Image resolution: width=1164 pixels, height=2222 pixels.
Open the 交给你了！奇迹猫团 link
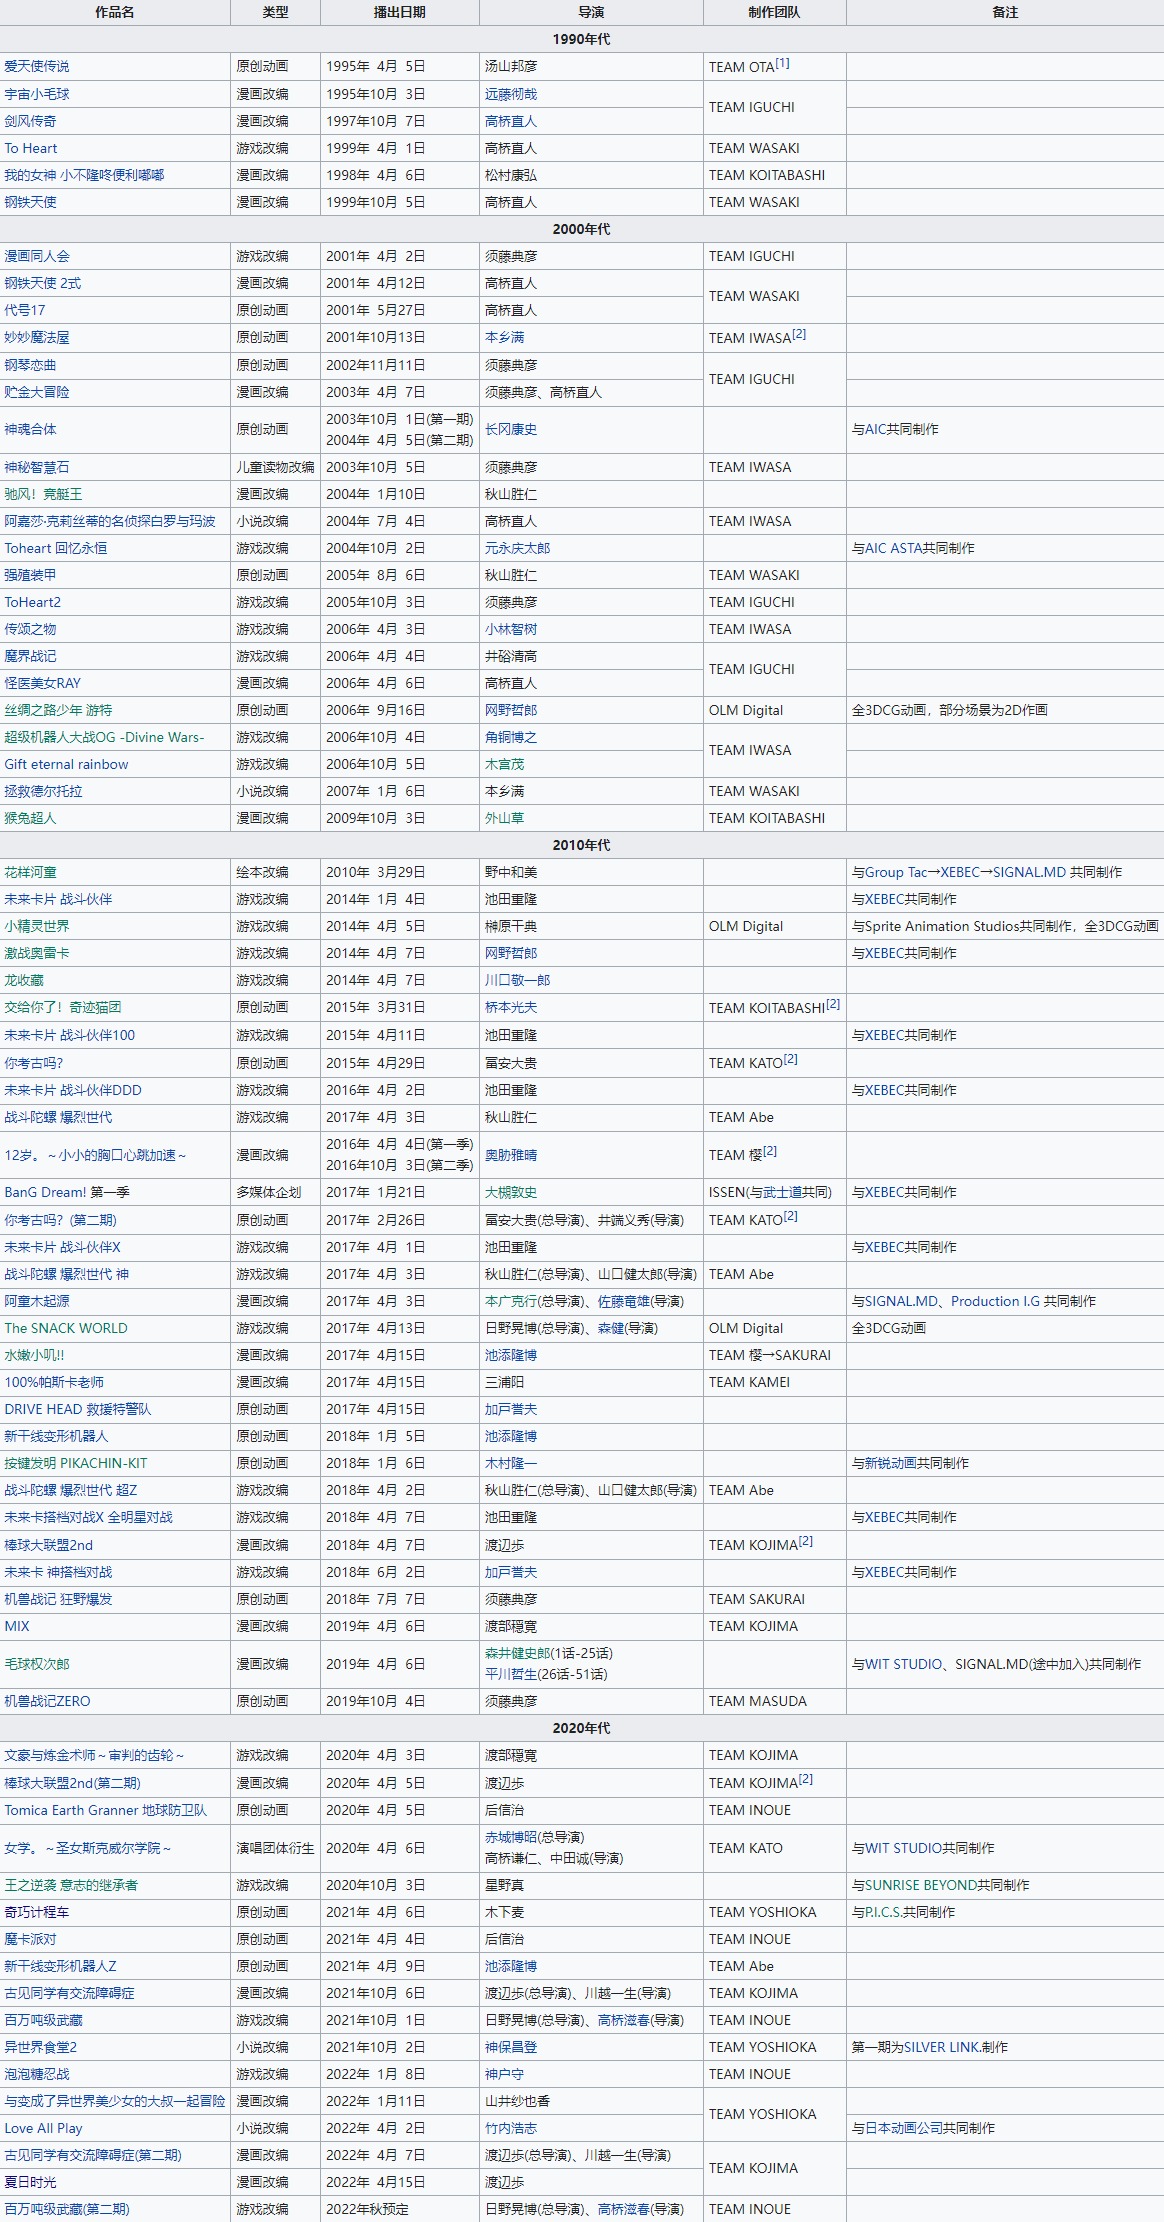click(63, 1007)
